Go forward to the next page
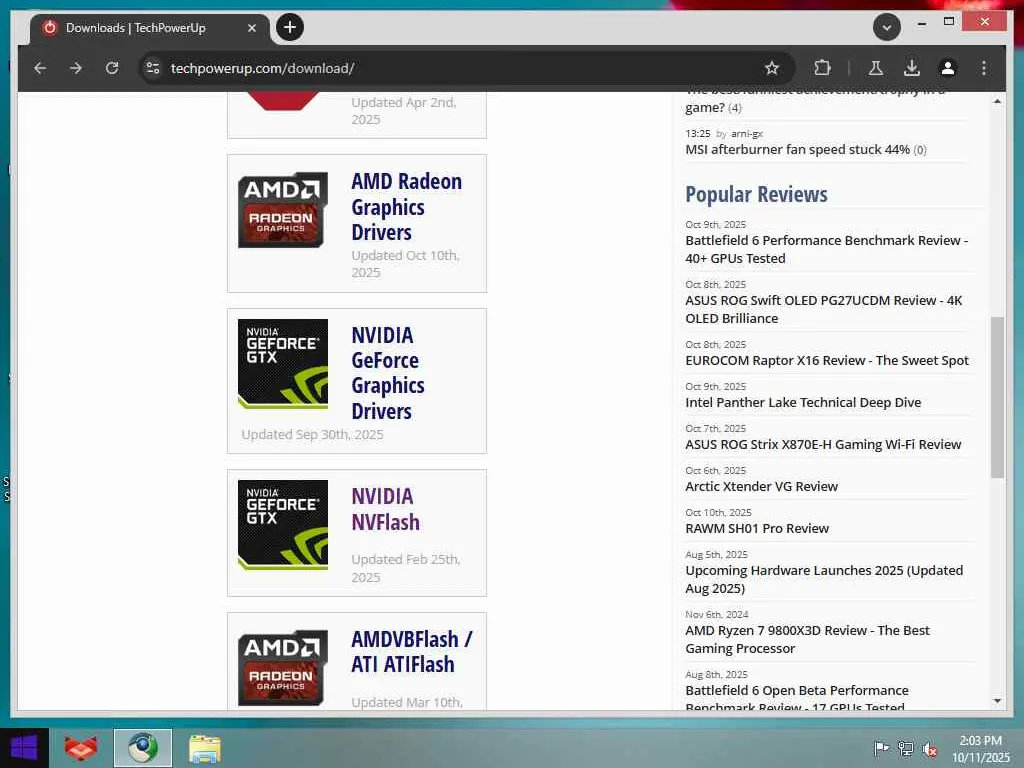Viewport: 1024px width, 768px height. click(x=76, y=68)
